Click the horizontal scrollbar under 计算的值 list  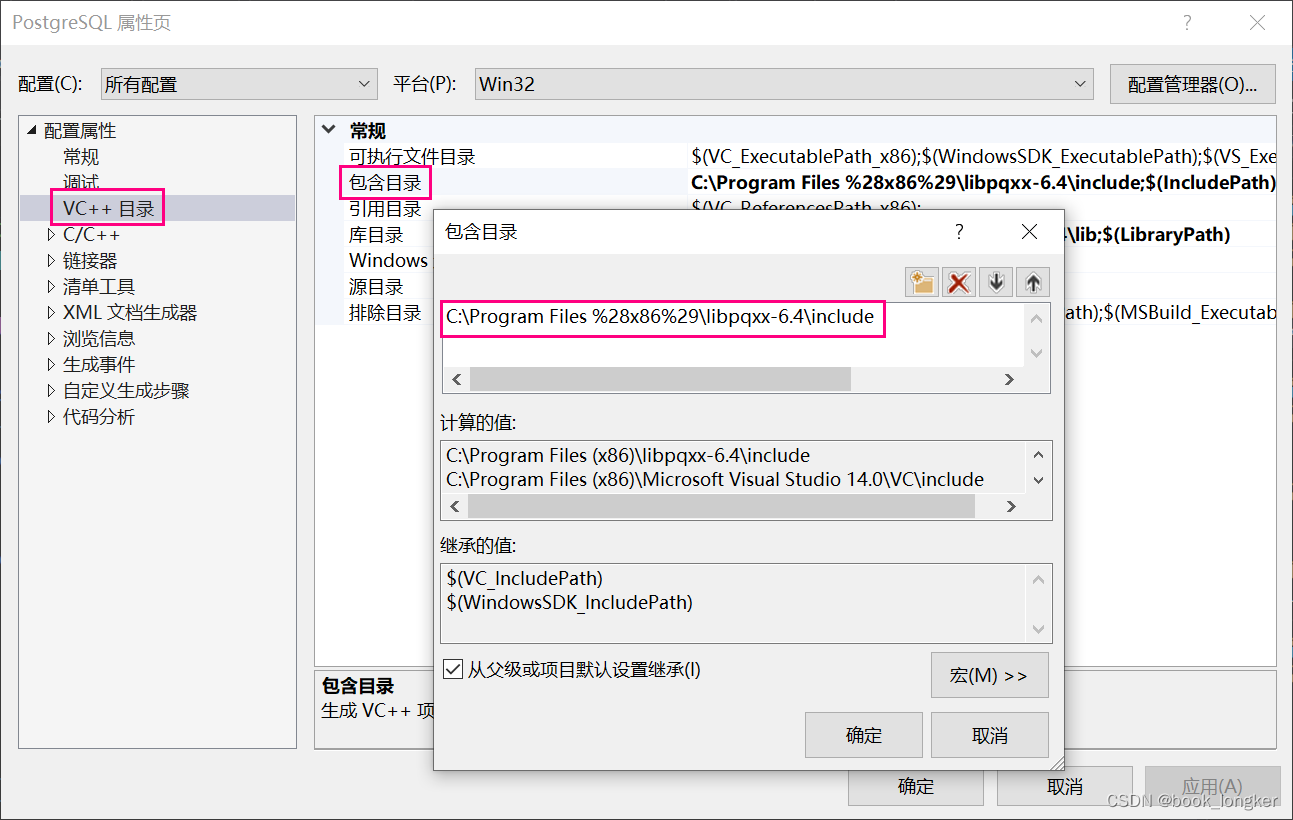coord(722,506)
